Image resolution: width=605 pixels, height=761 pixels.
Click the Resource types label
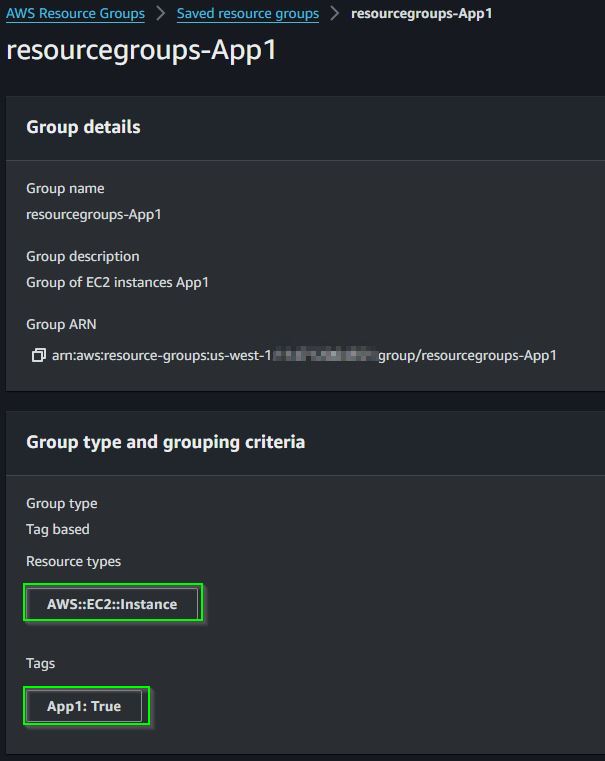pos(73,562)
